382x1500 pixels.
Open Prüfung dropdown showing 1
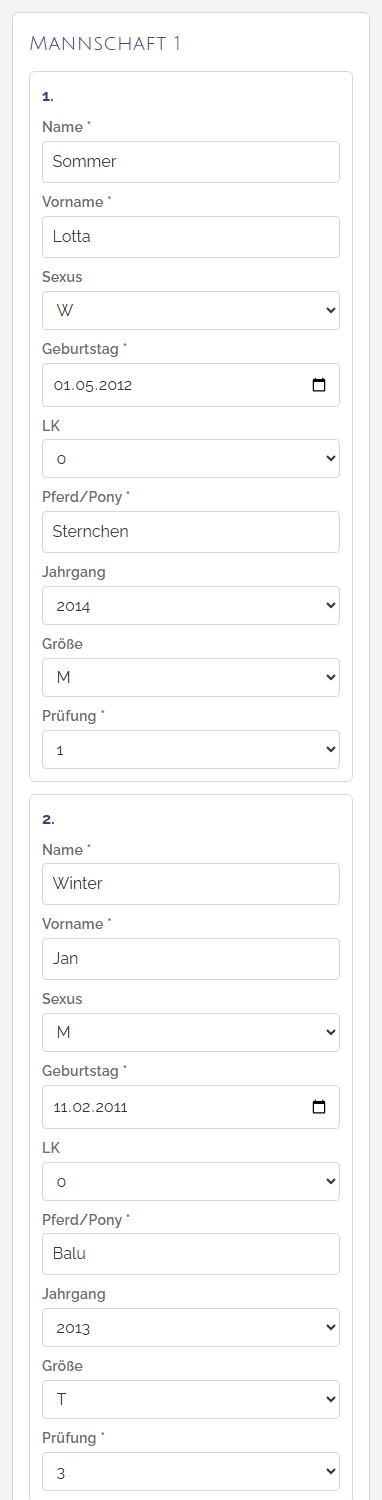[191, 749]
